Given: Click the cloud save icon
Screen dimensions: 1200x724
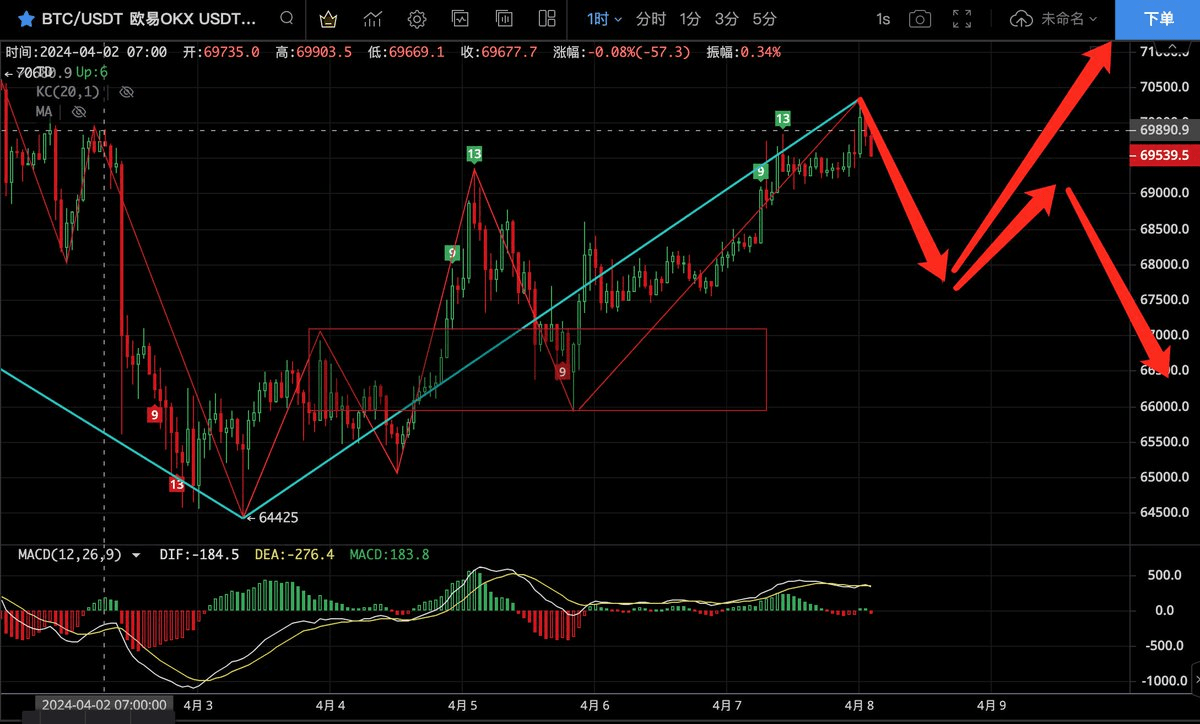Looking at the screenshot, I should coord(1021,19).
